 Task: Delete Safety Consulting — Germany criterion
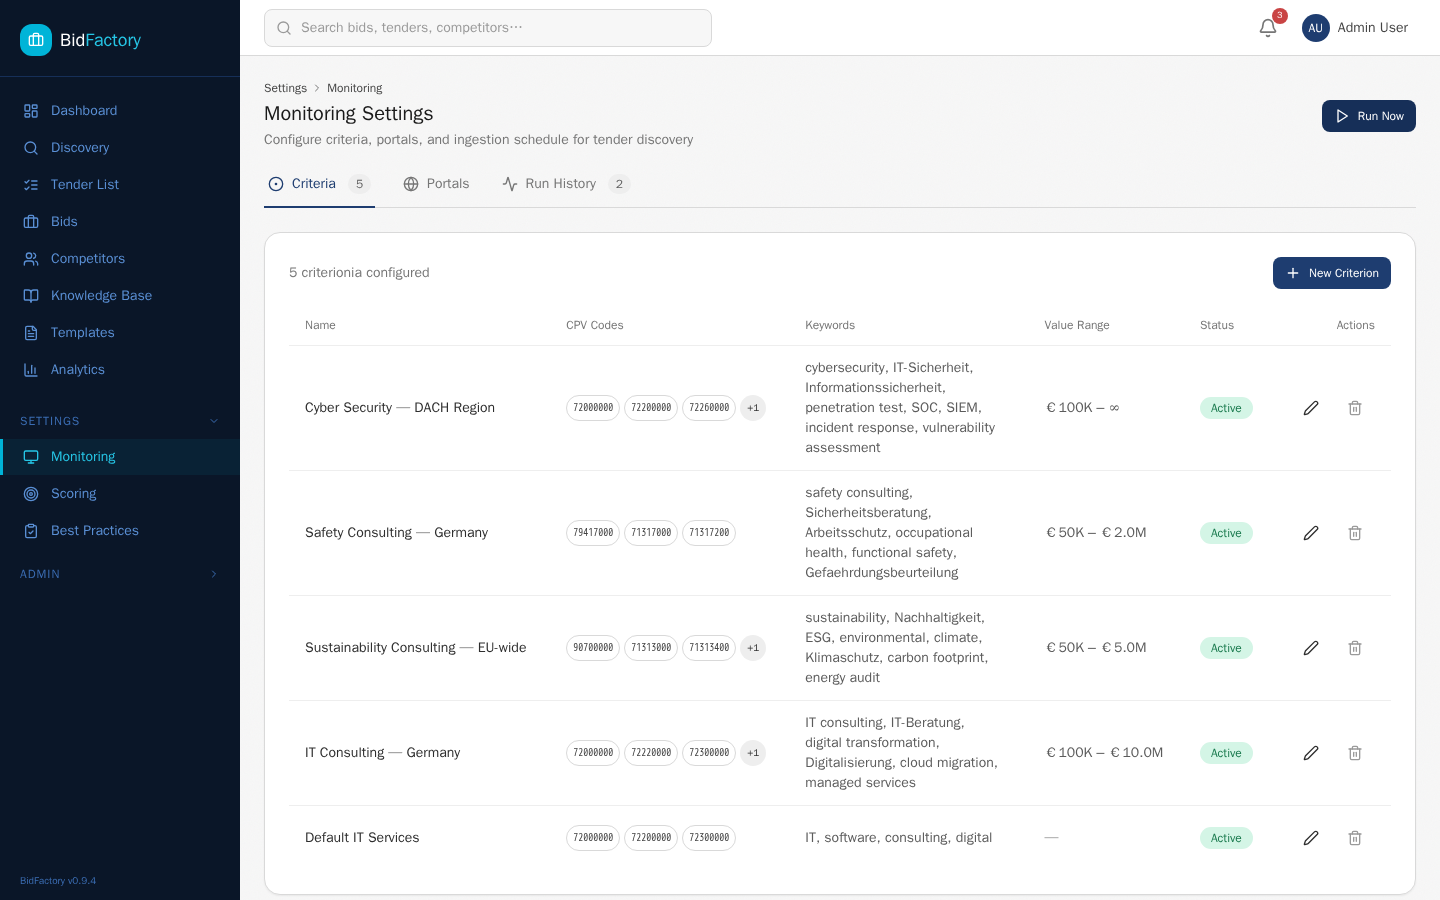pos(1355,533)
